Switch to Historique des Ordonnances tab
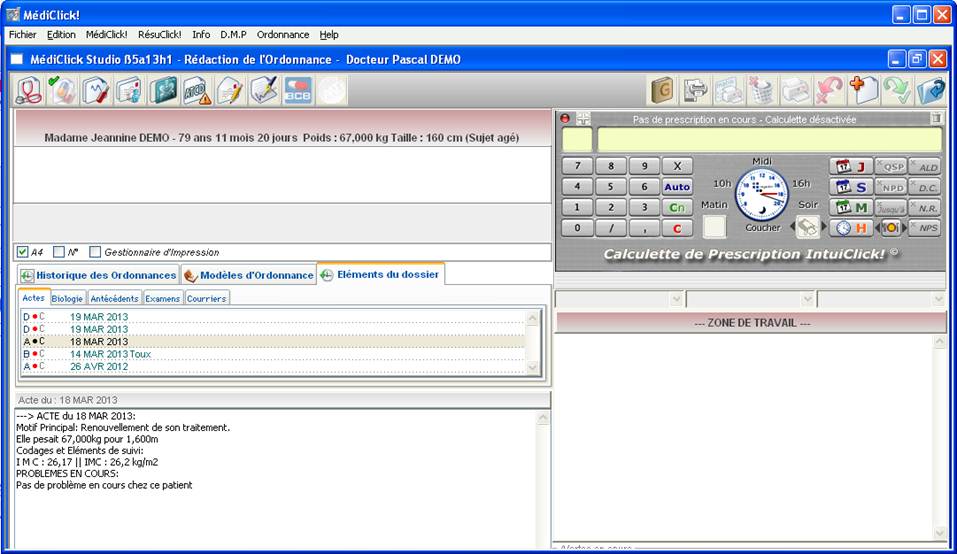 tap(98, 275)
